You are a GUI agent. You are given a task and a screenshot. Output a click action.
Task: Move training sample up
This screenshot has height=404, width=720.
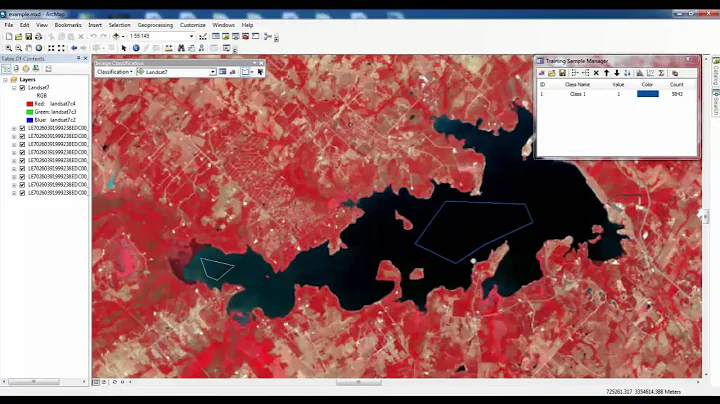pyautogui.click(x=607, y=73)
